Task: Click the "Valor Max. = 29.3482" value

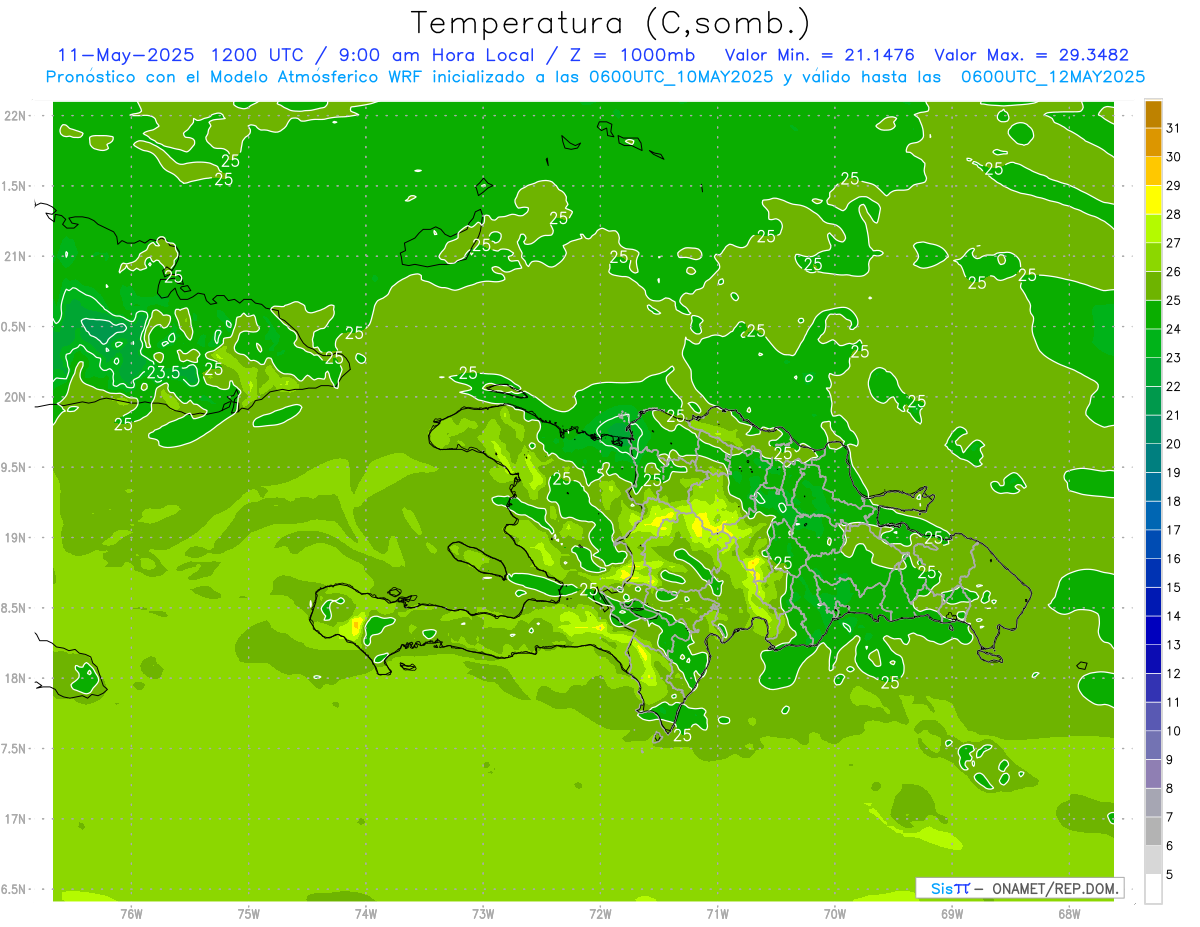Action: (x=1031, y=55)
